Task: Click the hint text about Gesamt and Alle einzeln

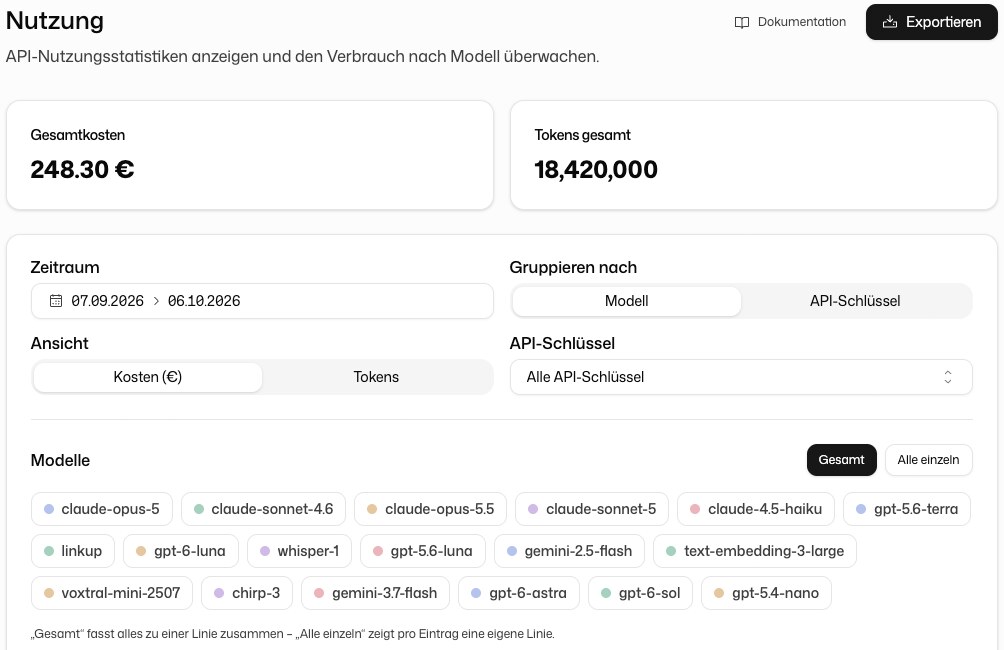Action: point(293,634)
